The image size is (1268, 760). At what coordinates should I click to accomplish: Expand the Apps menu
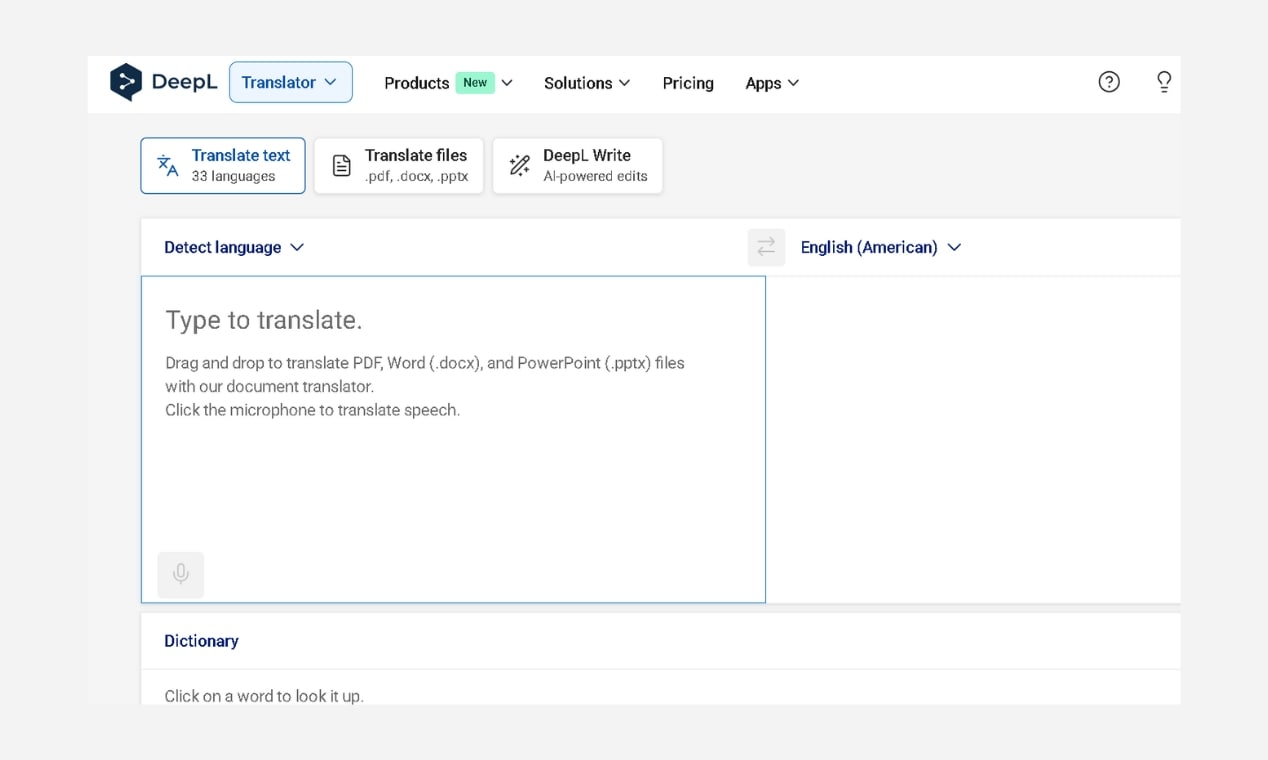[772, 83]
